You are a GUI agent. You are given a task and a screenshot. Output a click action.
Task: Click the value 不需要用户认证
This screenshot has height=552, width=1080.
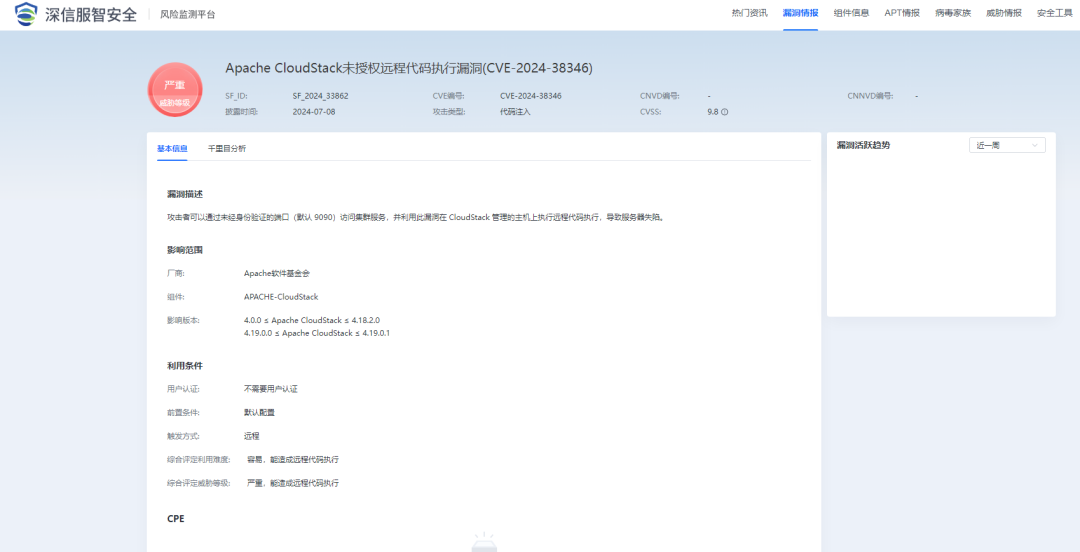(271, 389)
